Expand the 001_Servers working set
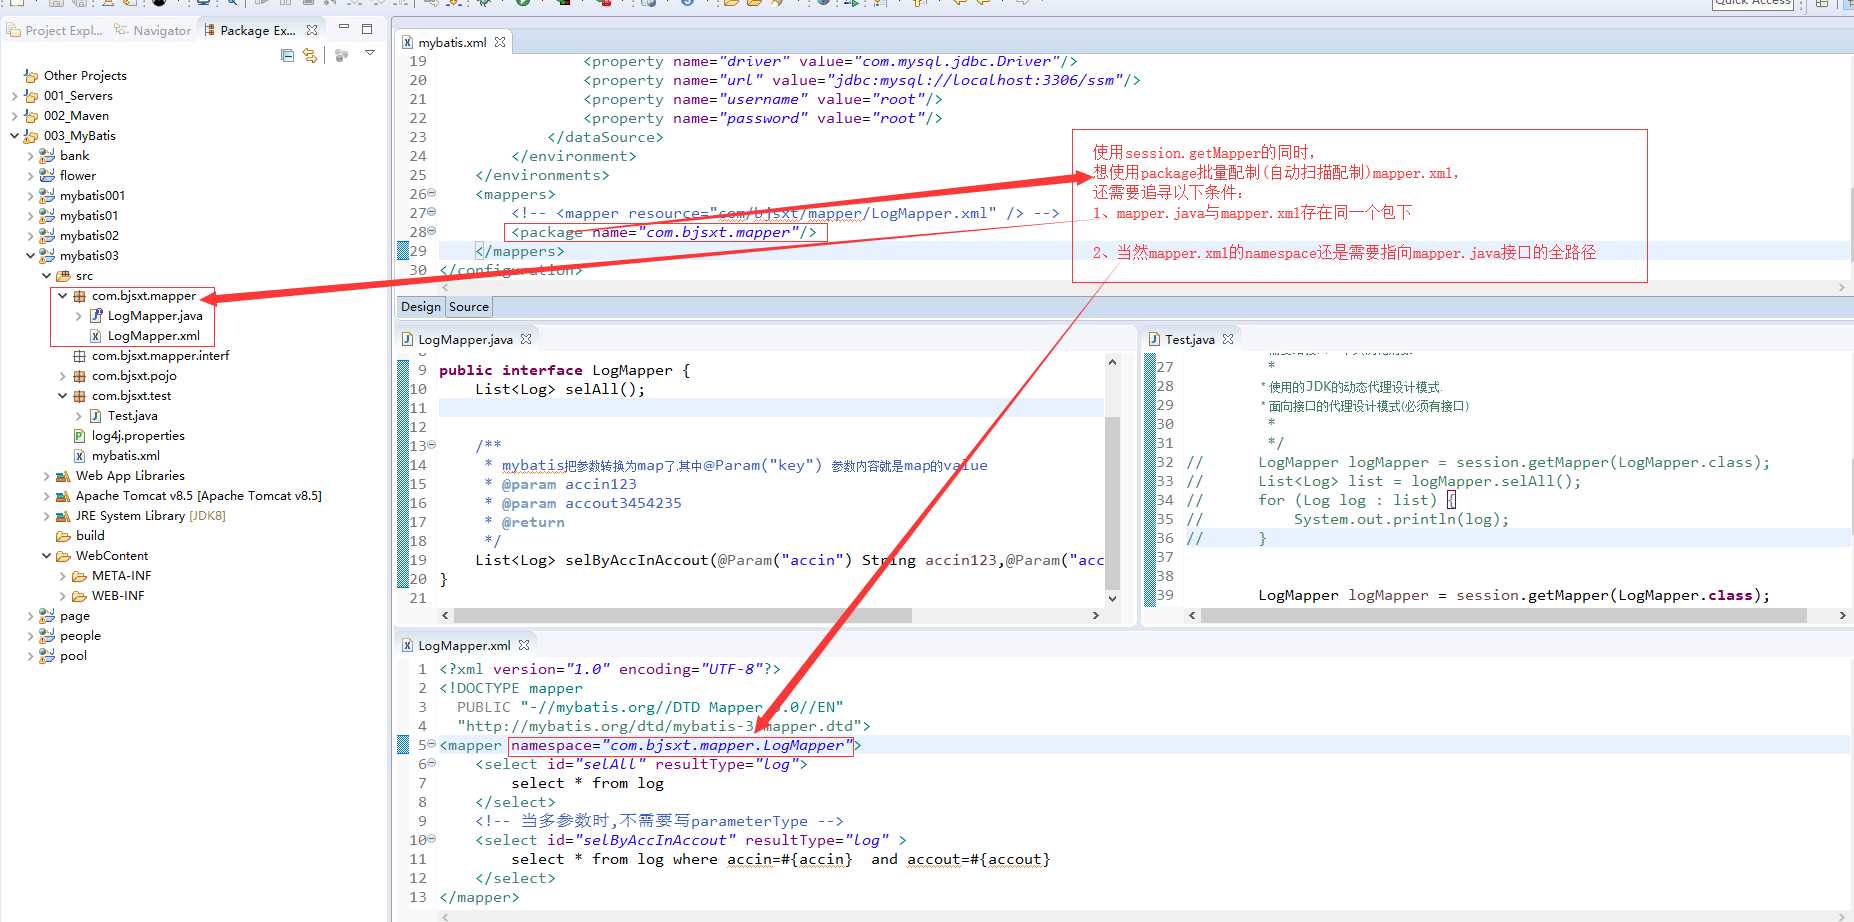 pyautogui.click(x=14, y=96)
